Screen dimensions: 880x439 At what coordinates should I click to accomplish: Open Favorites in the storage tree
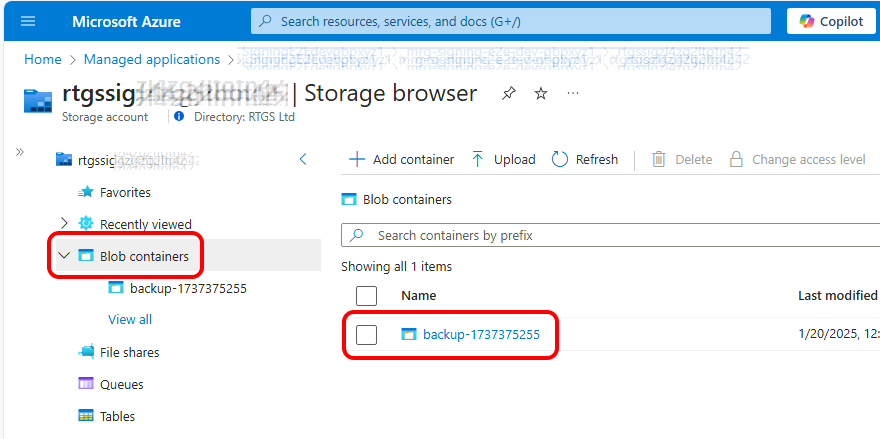[x=125, y=192]
